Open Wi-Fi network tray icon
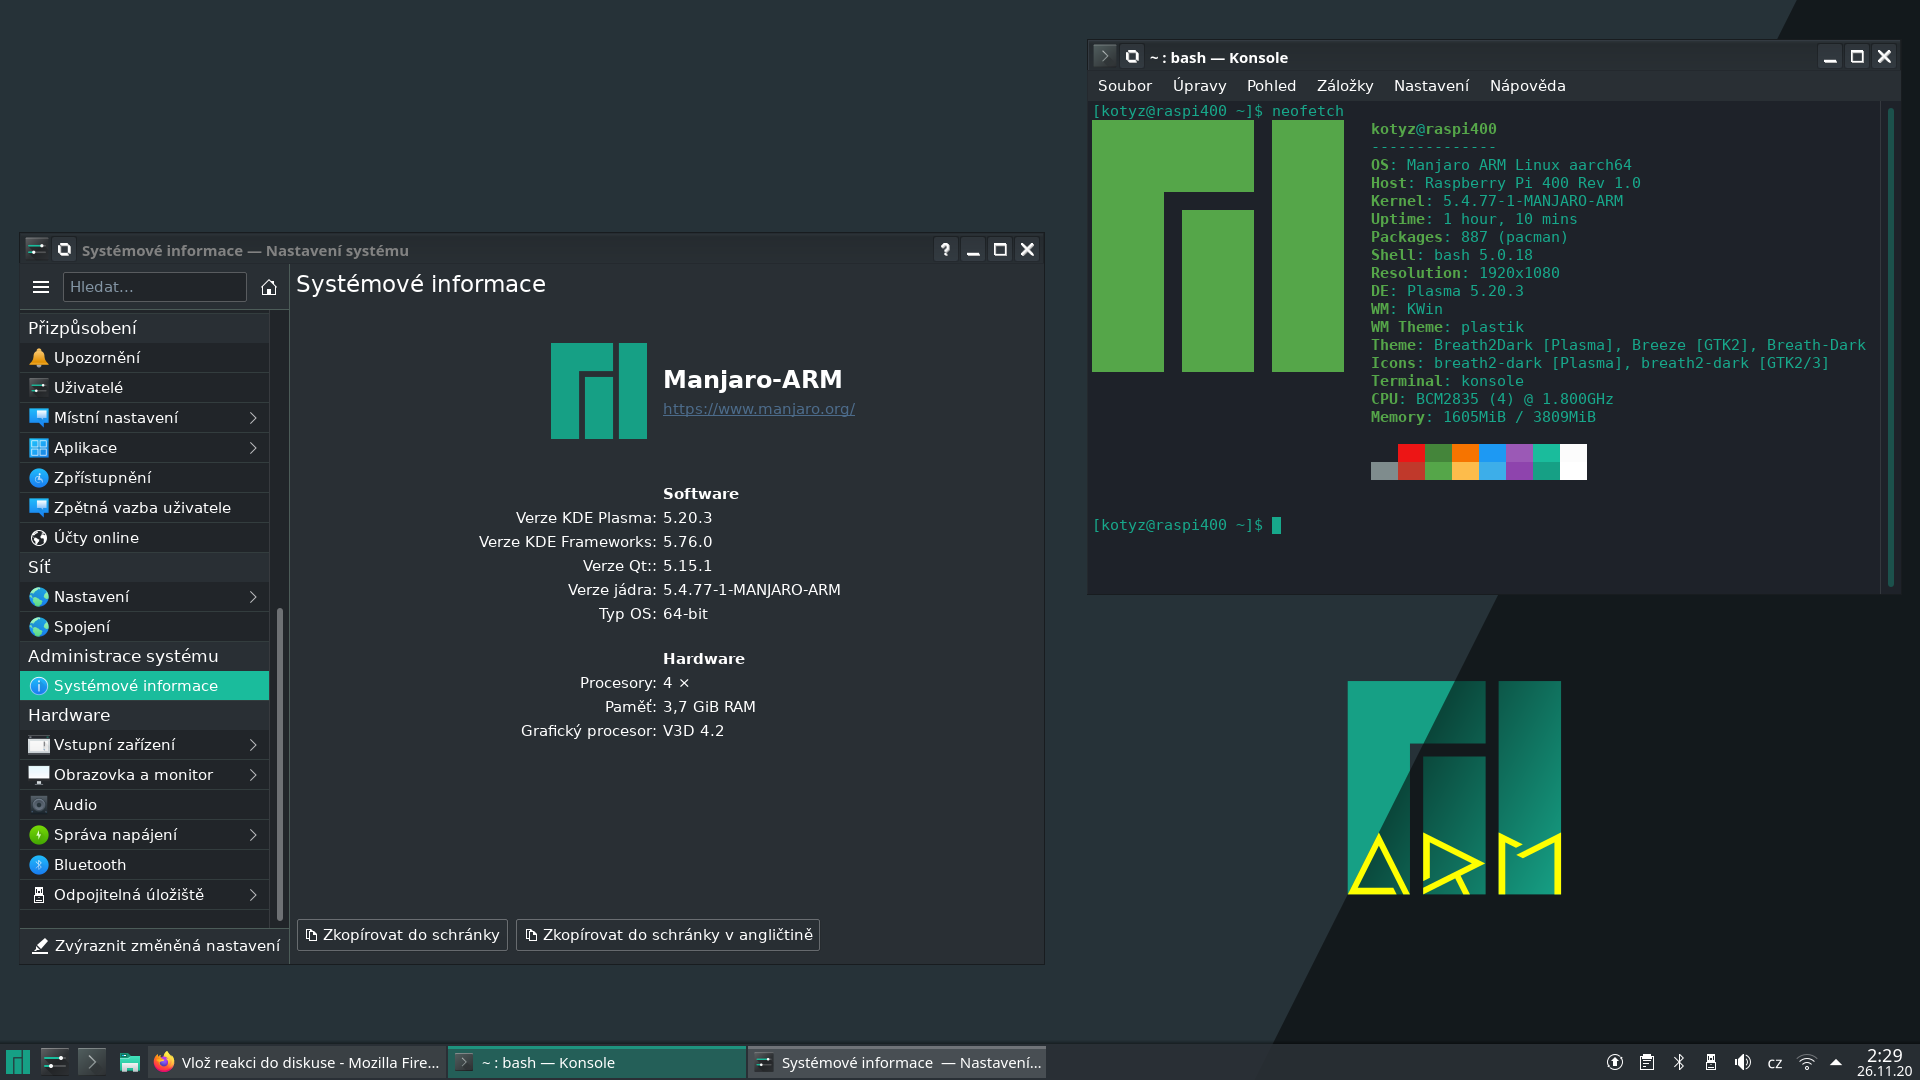 [1807, 1063]
